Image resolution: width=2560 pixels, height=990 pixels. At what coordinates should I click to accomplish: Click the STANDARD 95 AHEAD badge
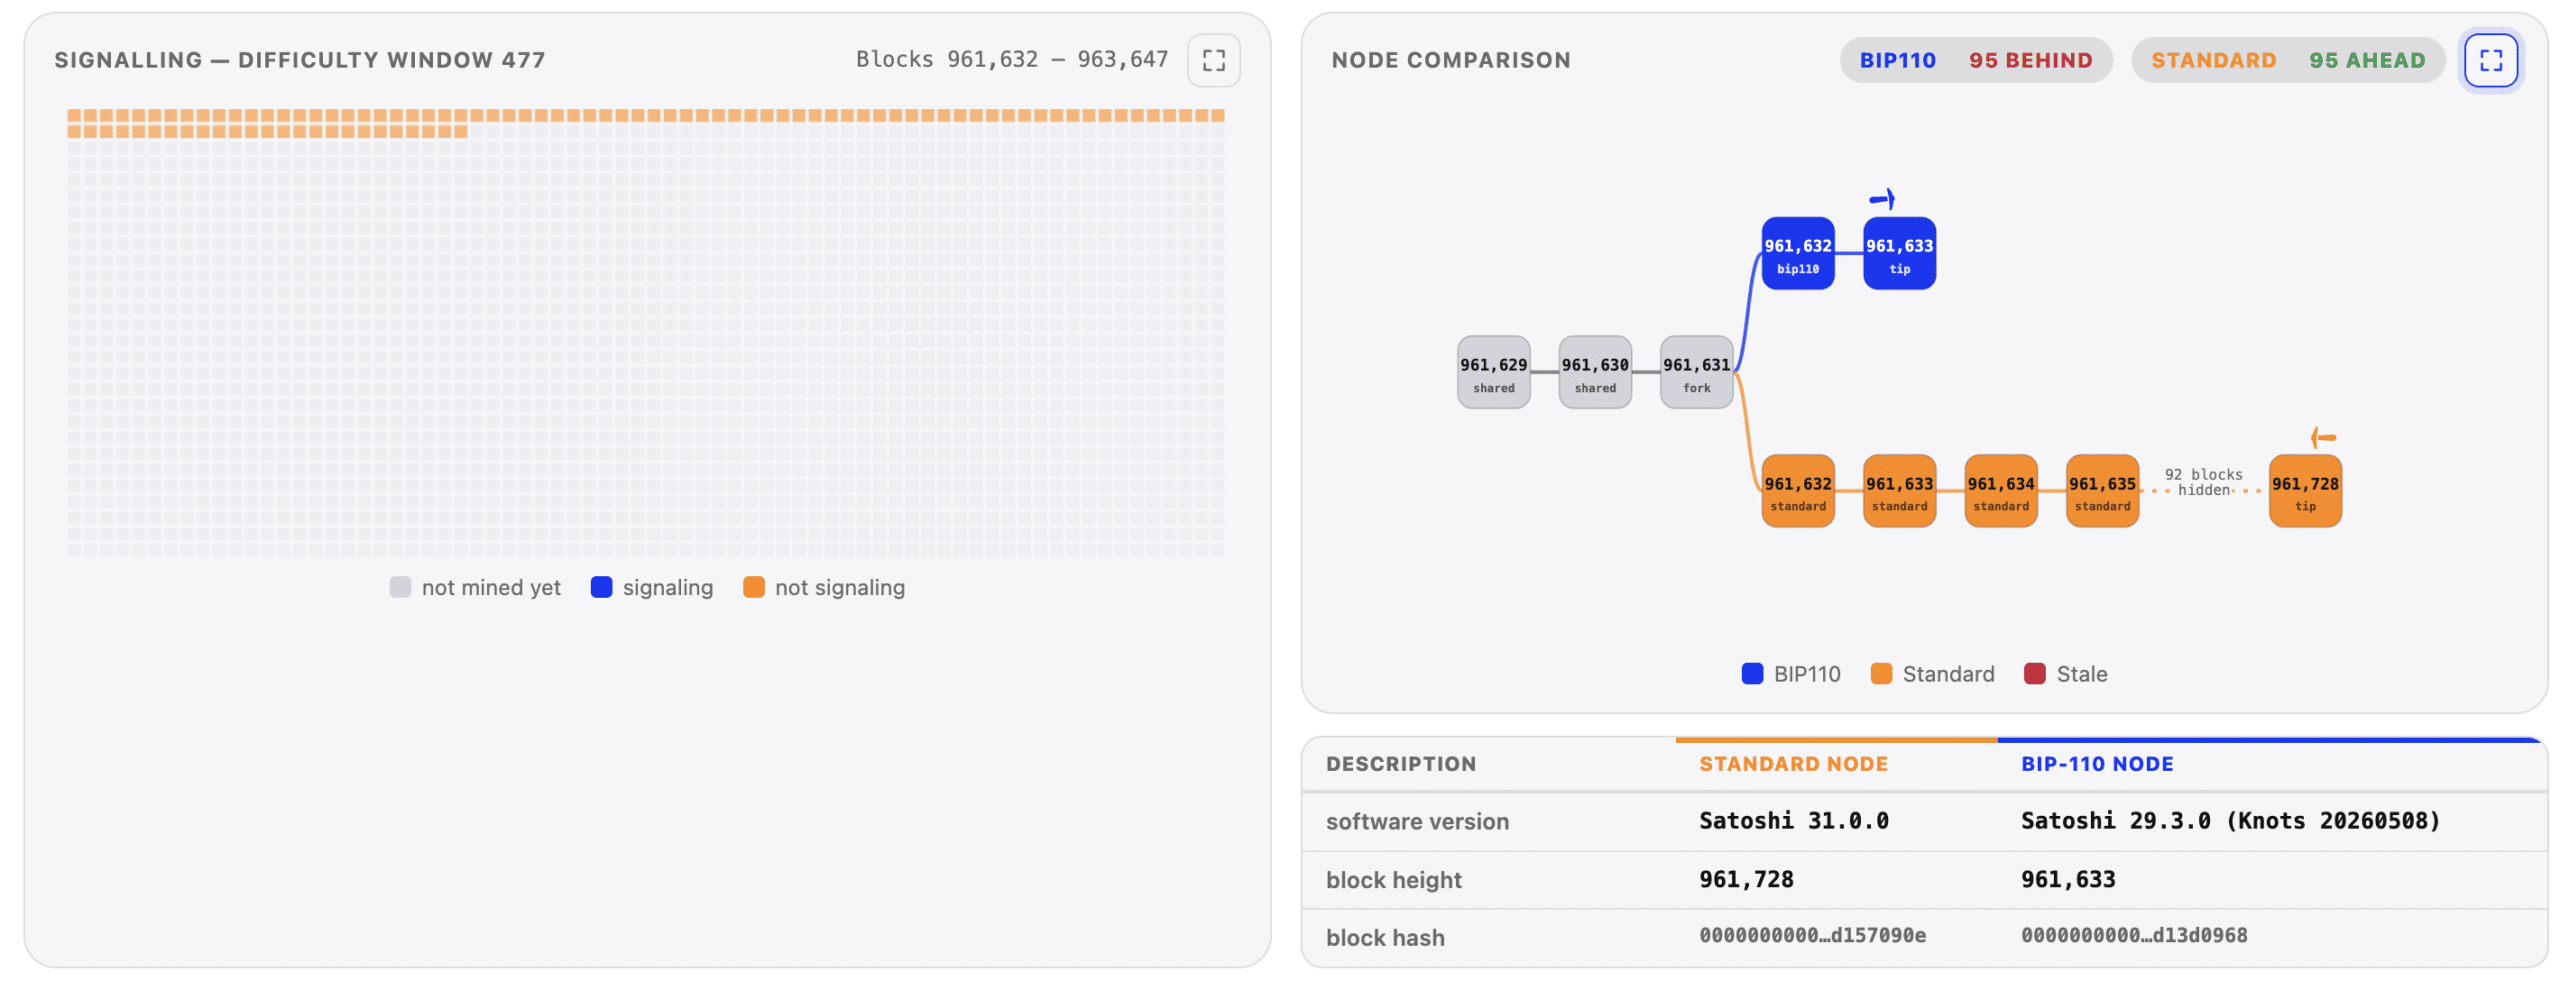[x=2287, y=60]
